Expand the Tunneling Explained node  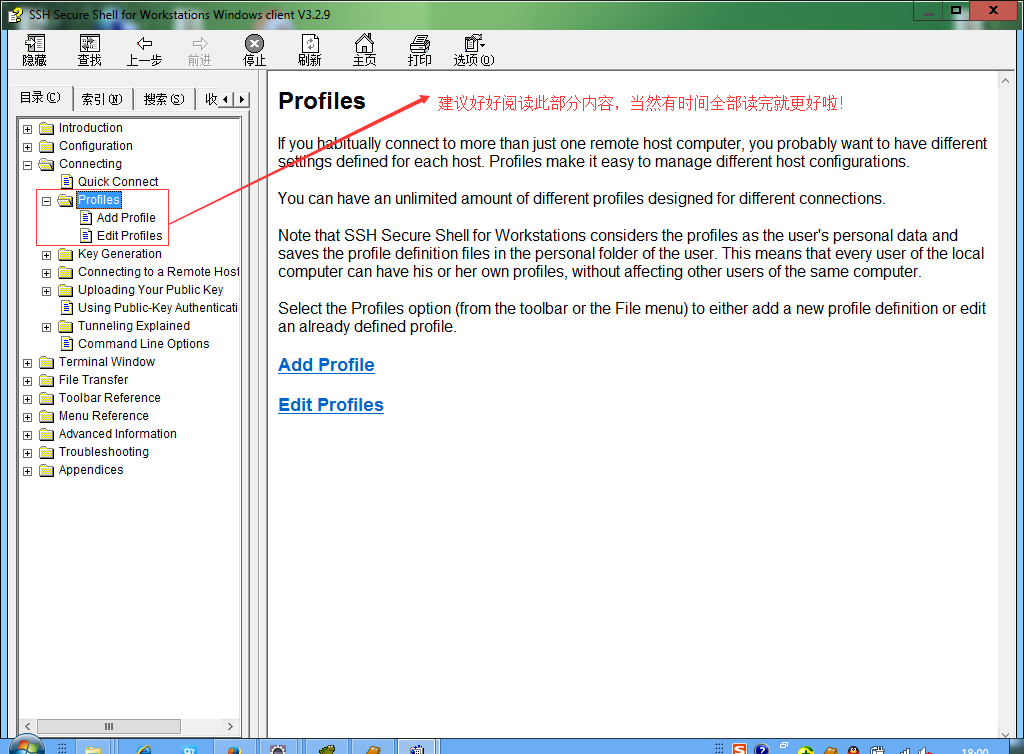(46, 327)
